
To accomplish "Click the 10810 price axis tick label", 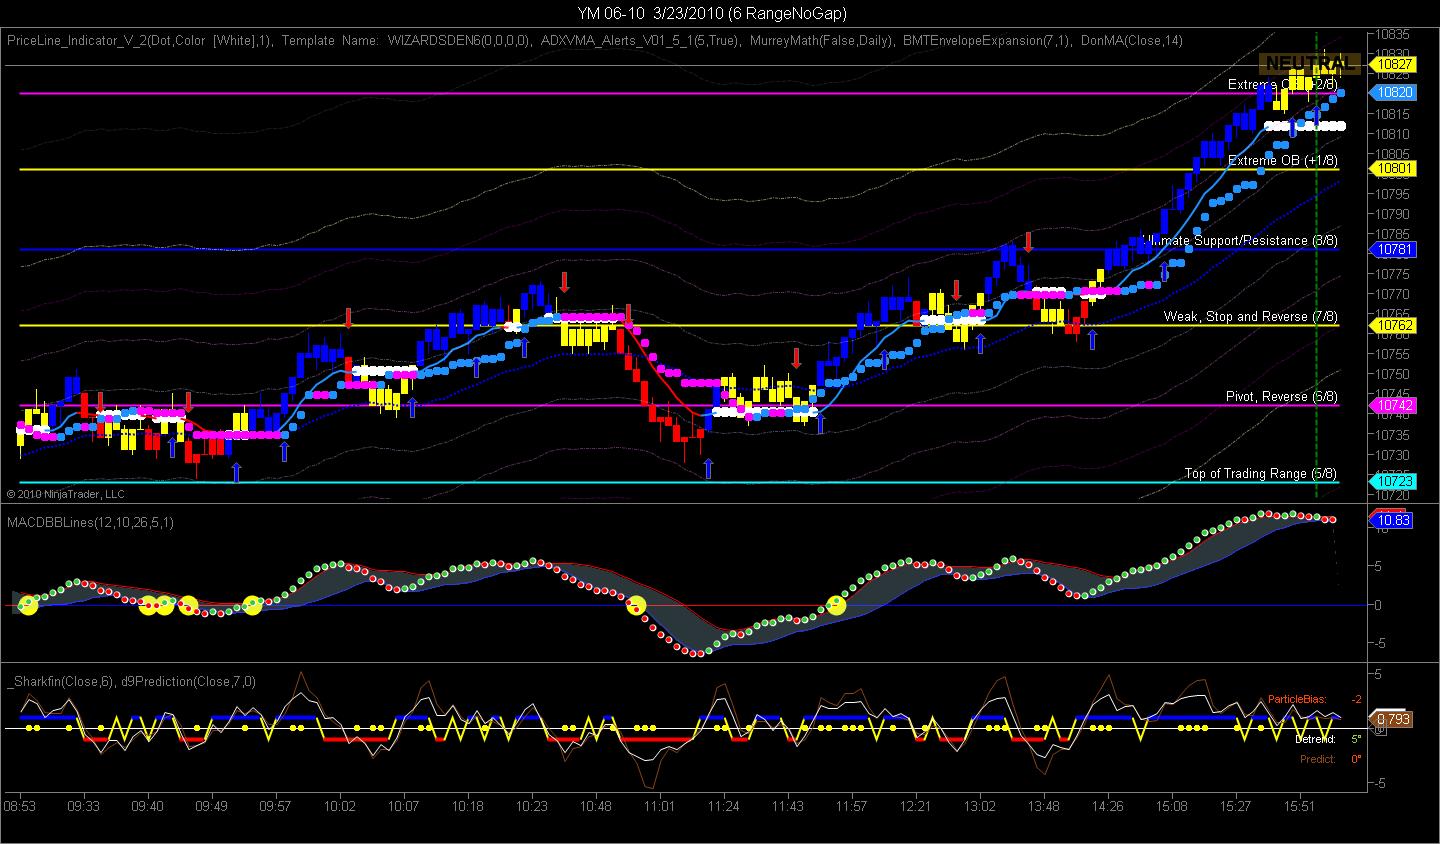I will (1394, 134).
